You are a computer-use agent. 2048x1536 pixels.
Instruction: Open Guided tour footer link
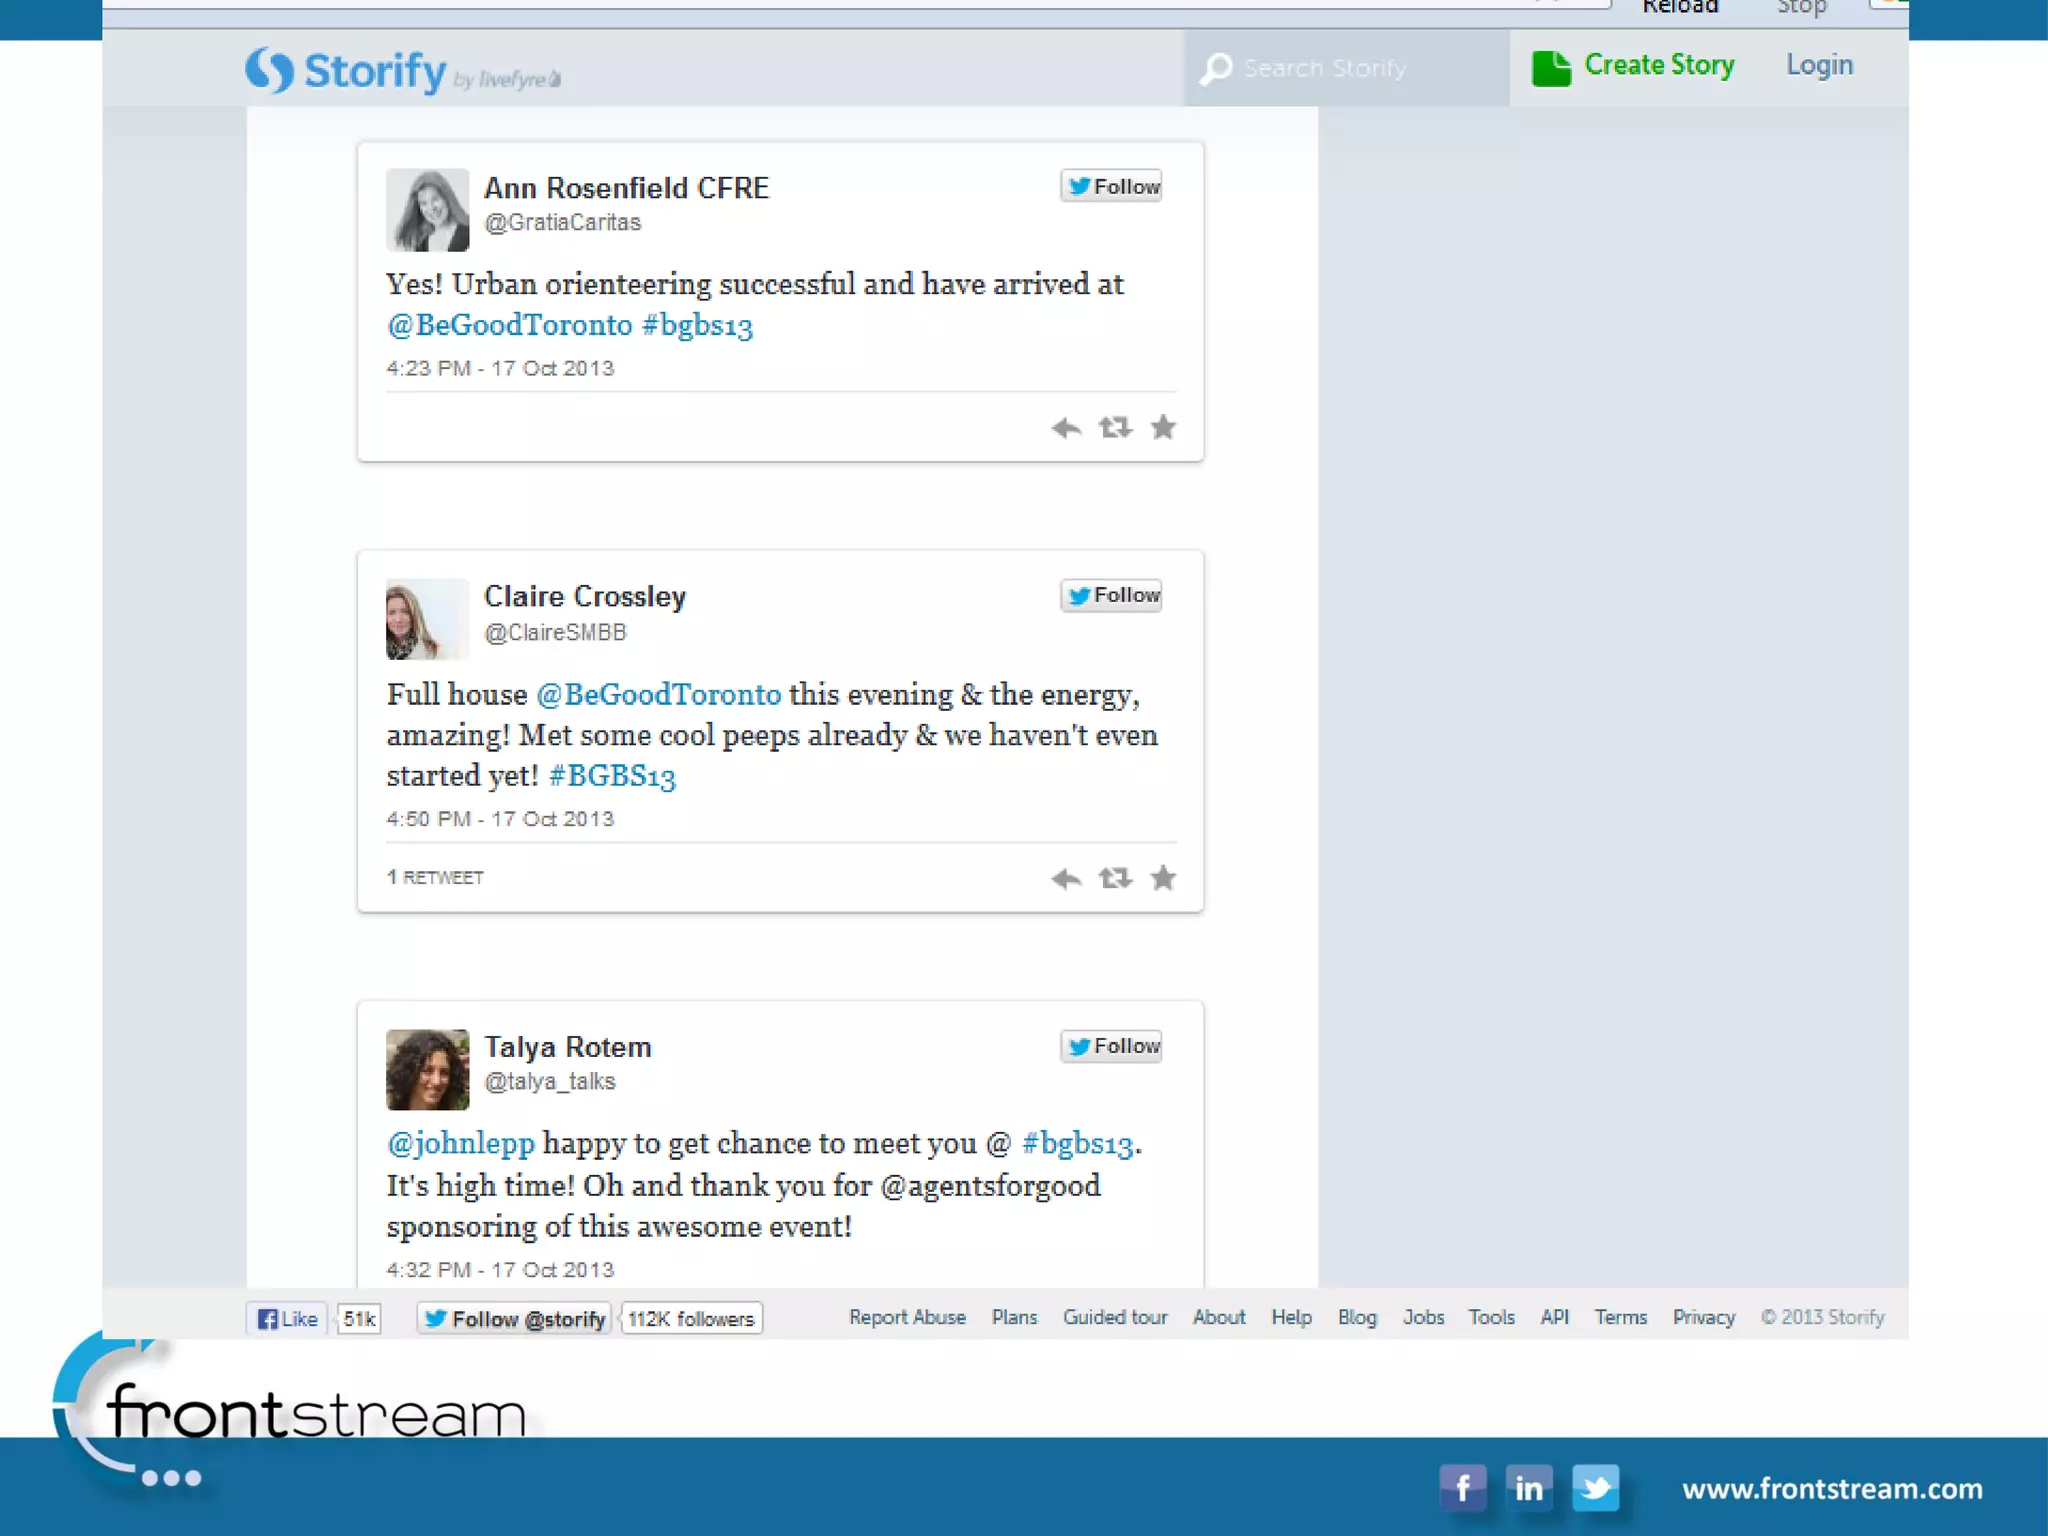(x=1115, y=1317)
